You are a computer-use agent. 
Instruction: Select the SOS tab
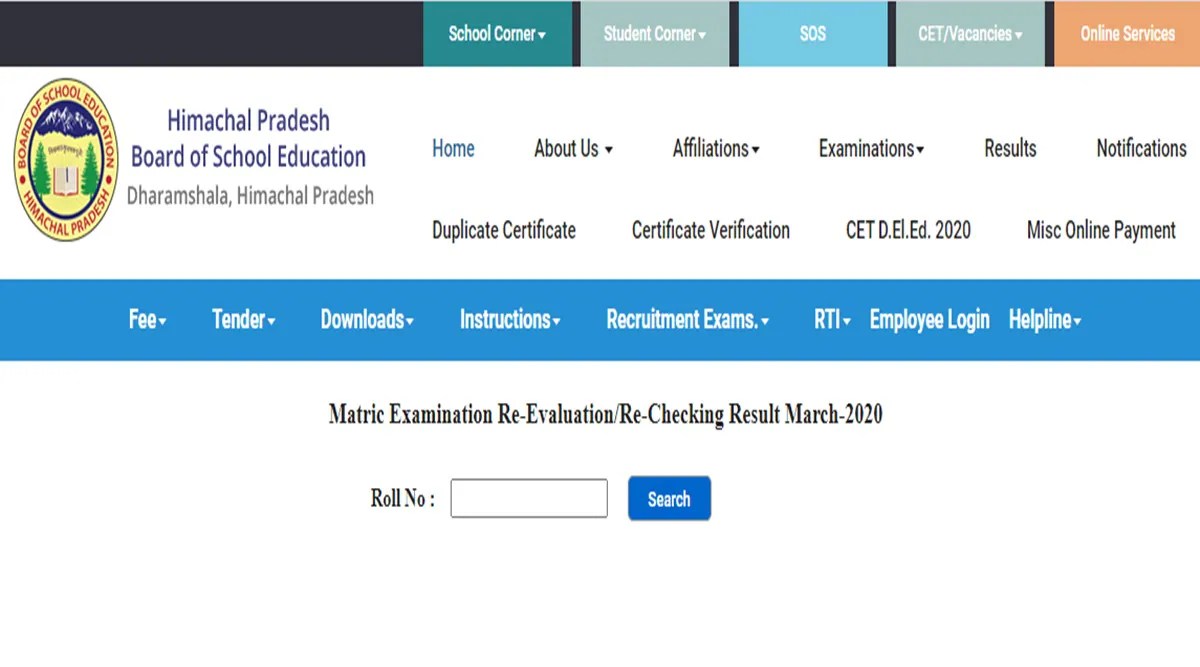tap(812, 33)
